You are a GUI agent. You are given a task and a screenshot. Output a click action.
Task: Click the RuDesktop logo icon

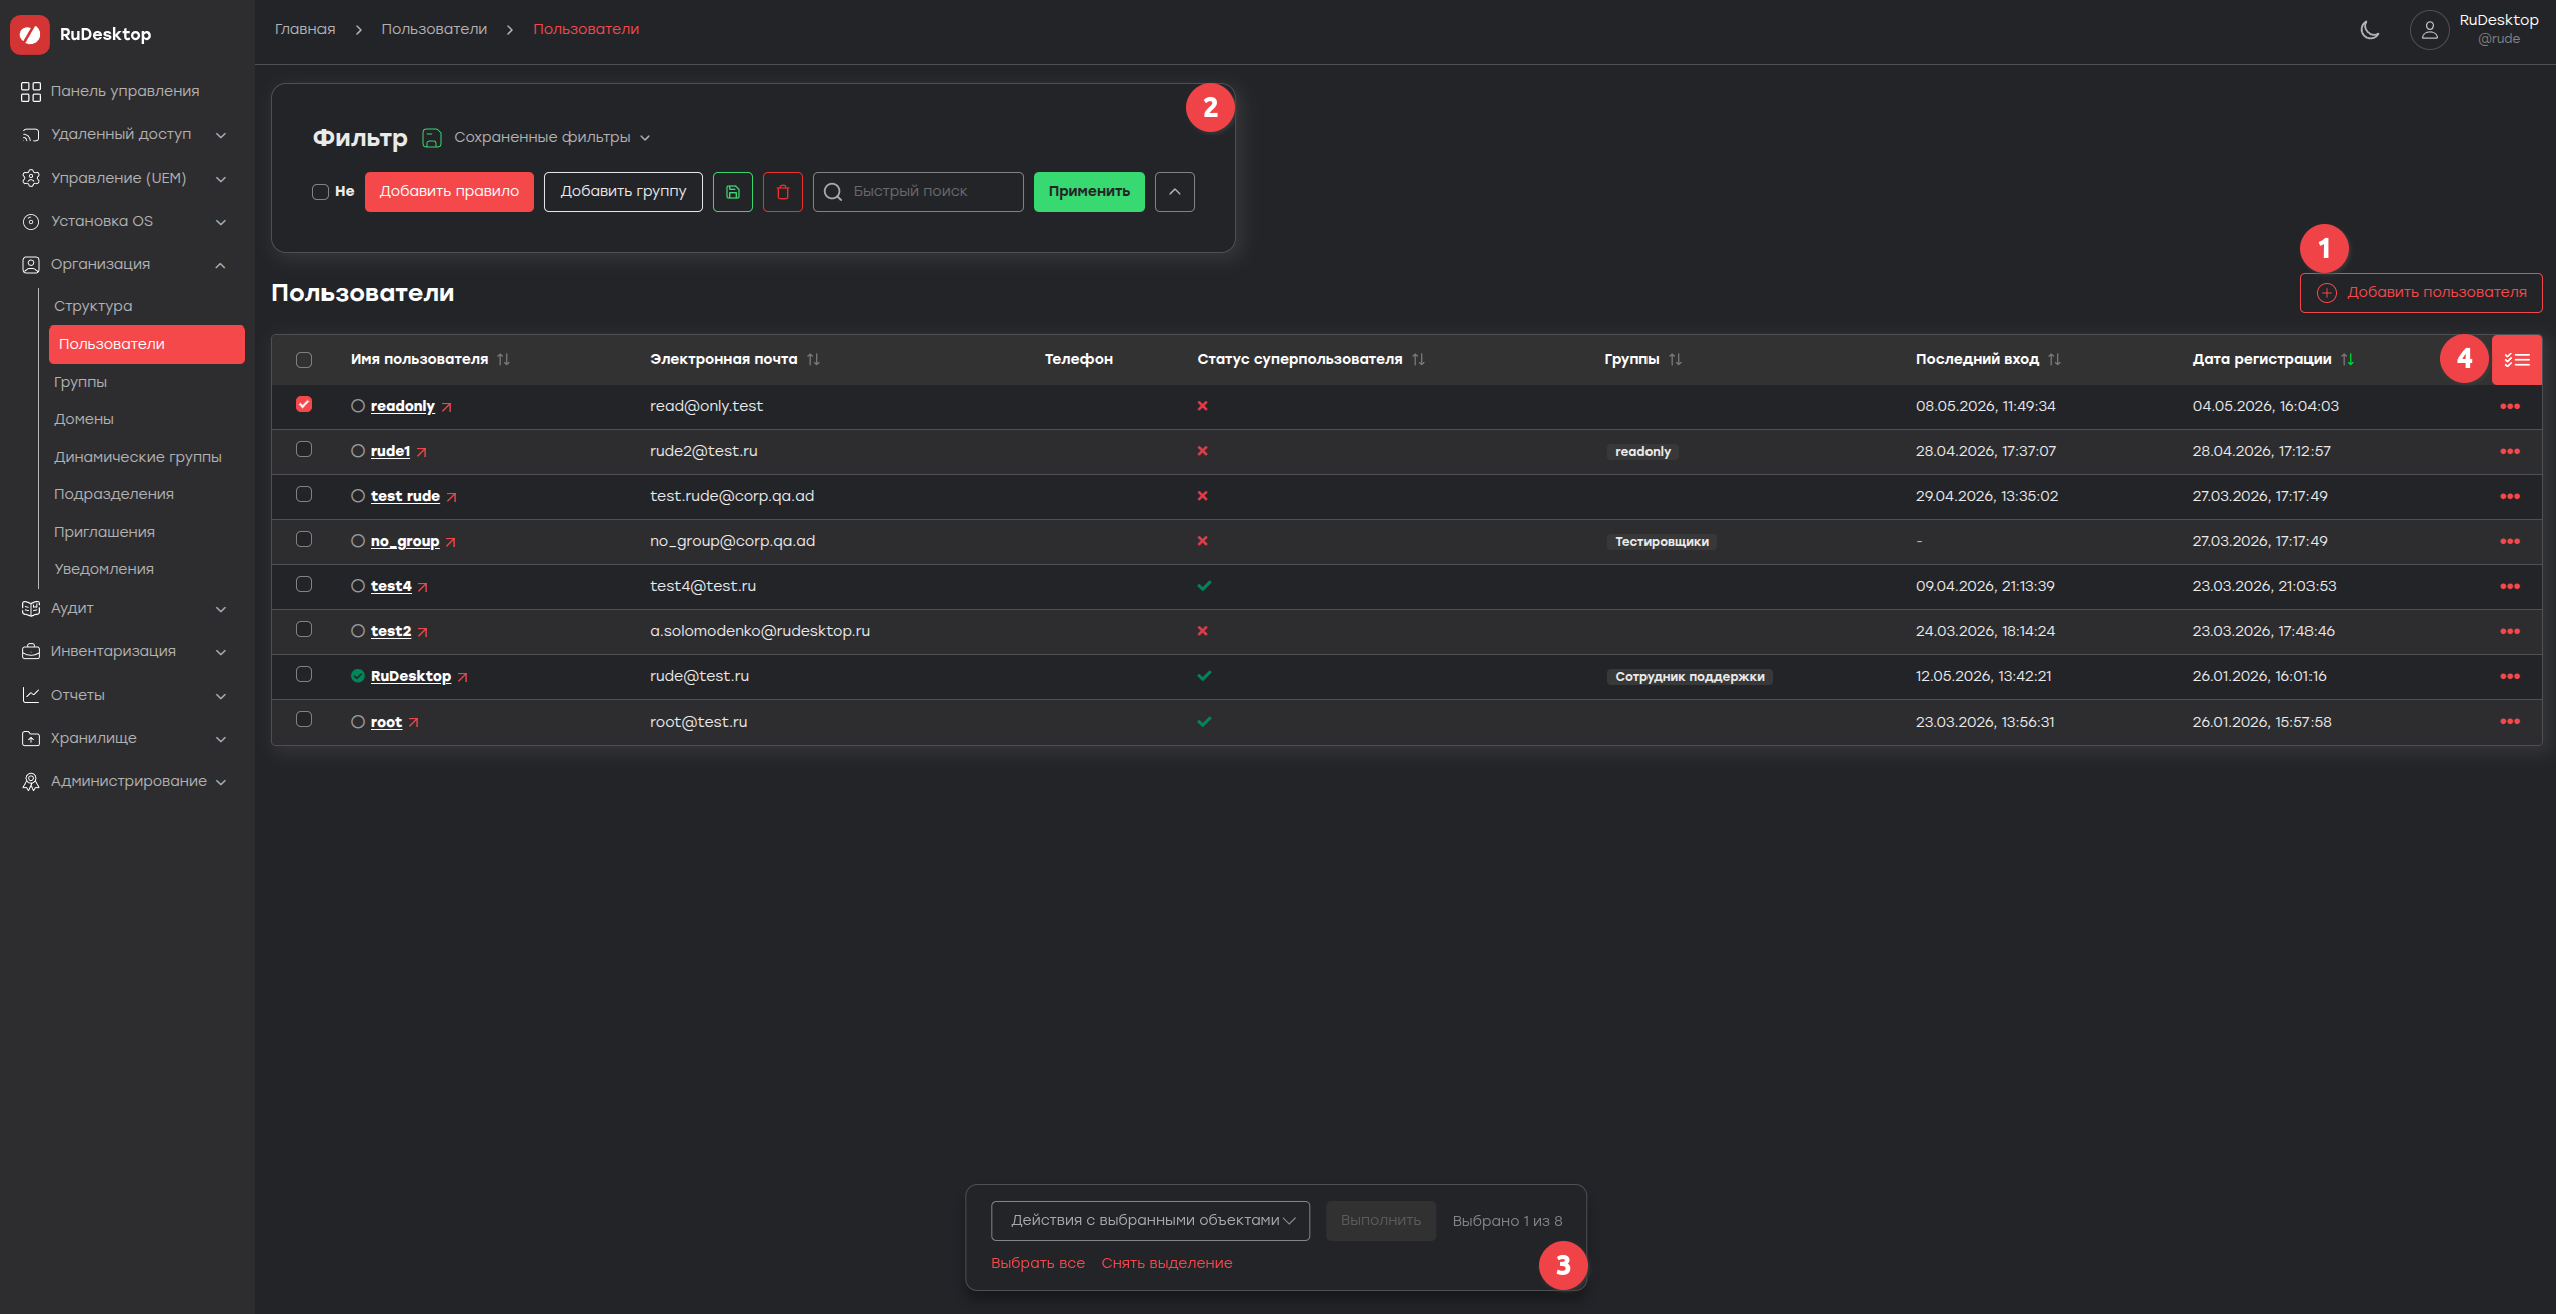[30, 34]
